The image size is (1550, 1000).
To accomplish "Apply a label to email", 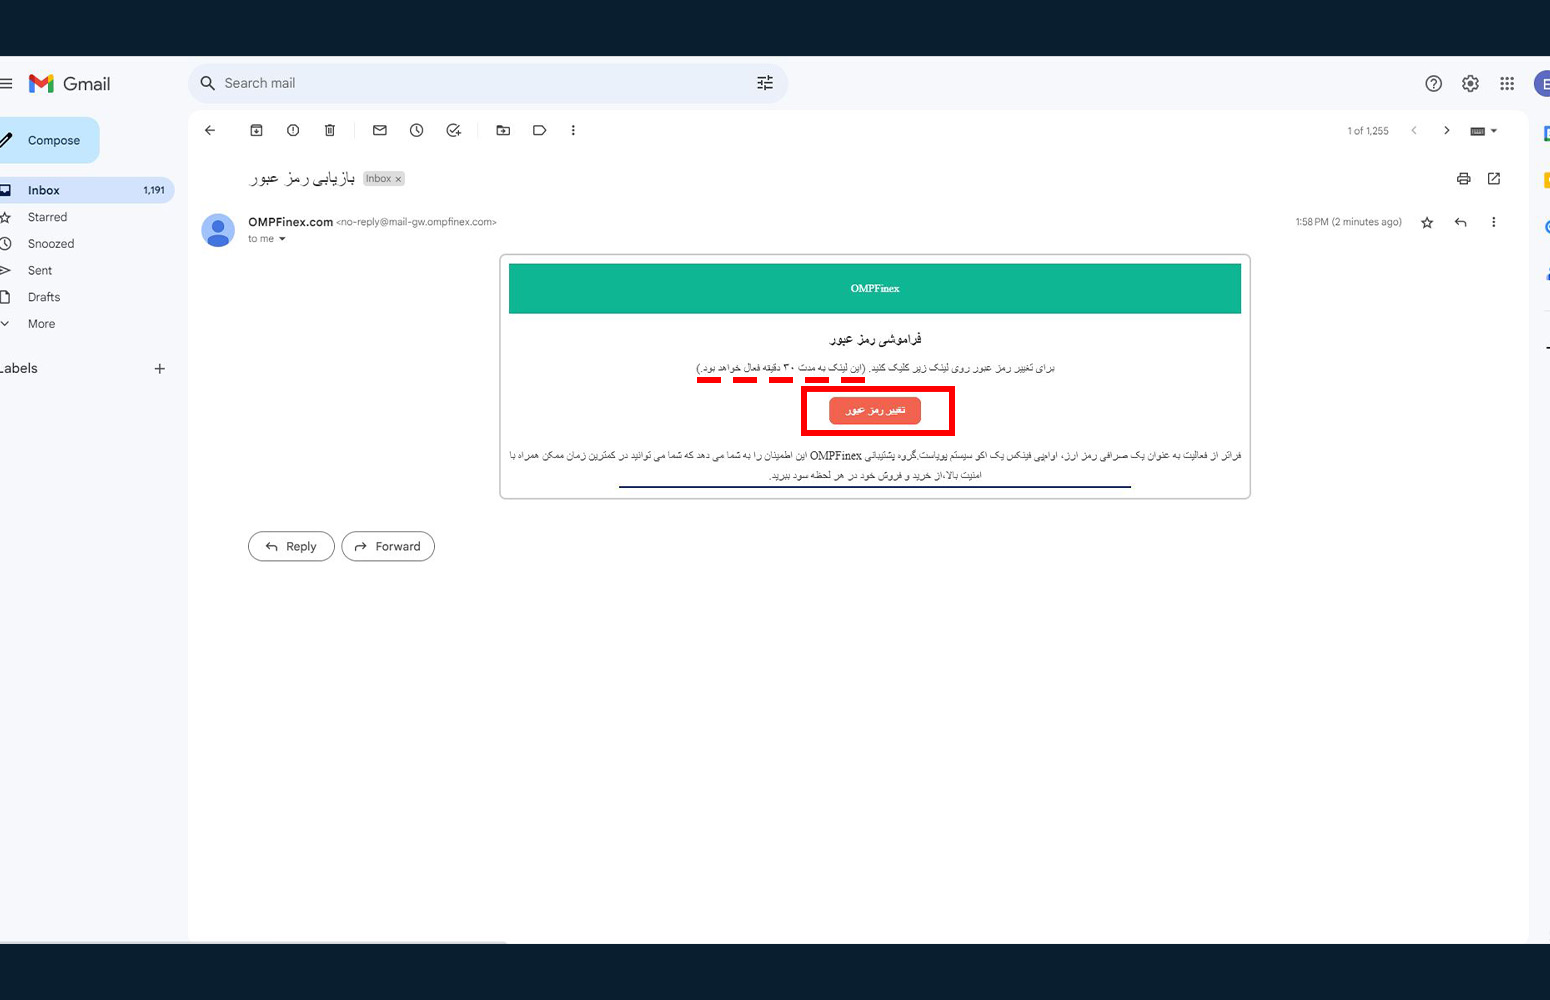I will coord(540,130).
